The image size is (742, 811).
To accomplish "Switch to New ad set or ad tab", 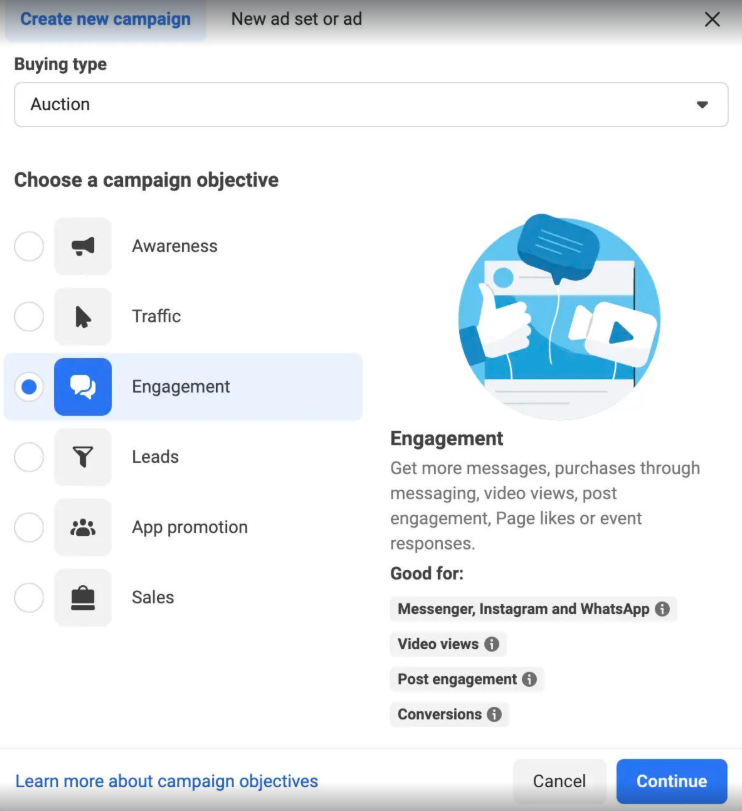I will [296, 19].
